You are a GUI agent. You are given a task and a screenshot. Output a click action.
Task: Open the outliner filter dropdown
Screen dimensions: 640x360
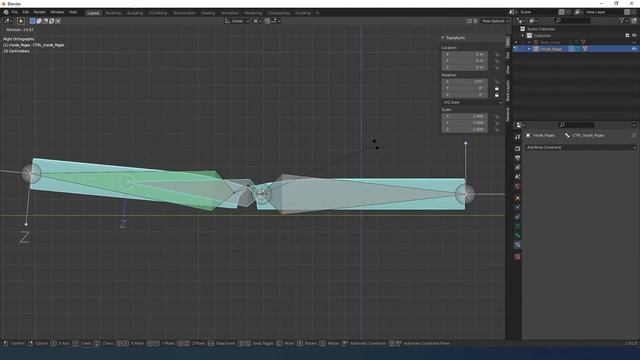[622, 20]
